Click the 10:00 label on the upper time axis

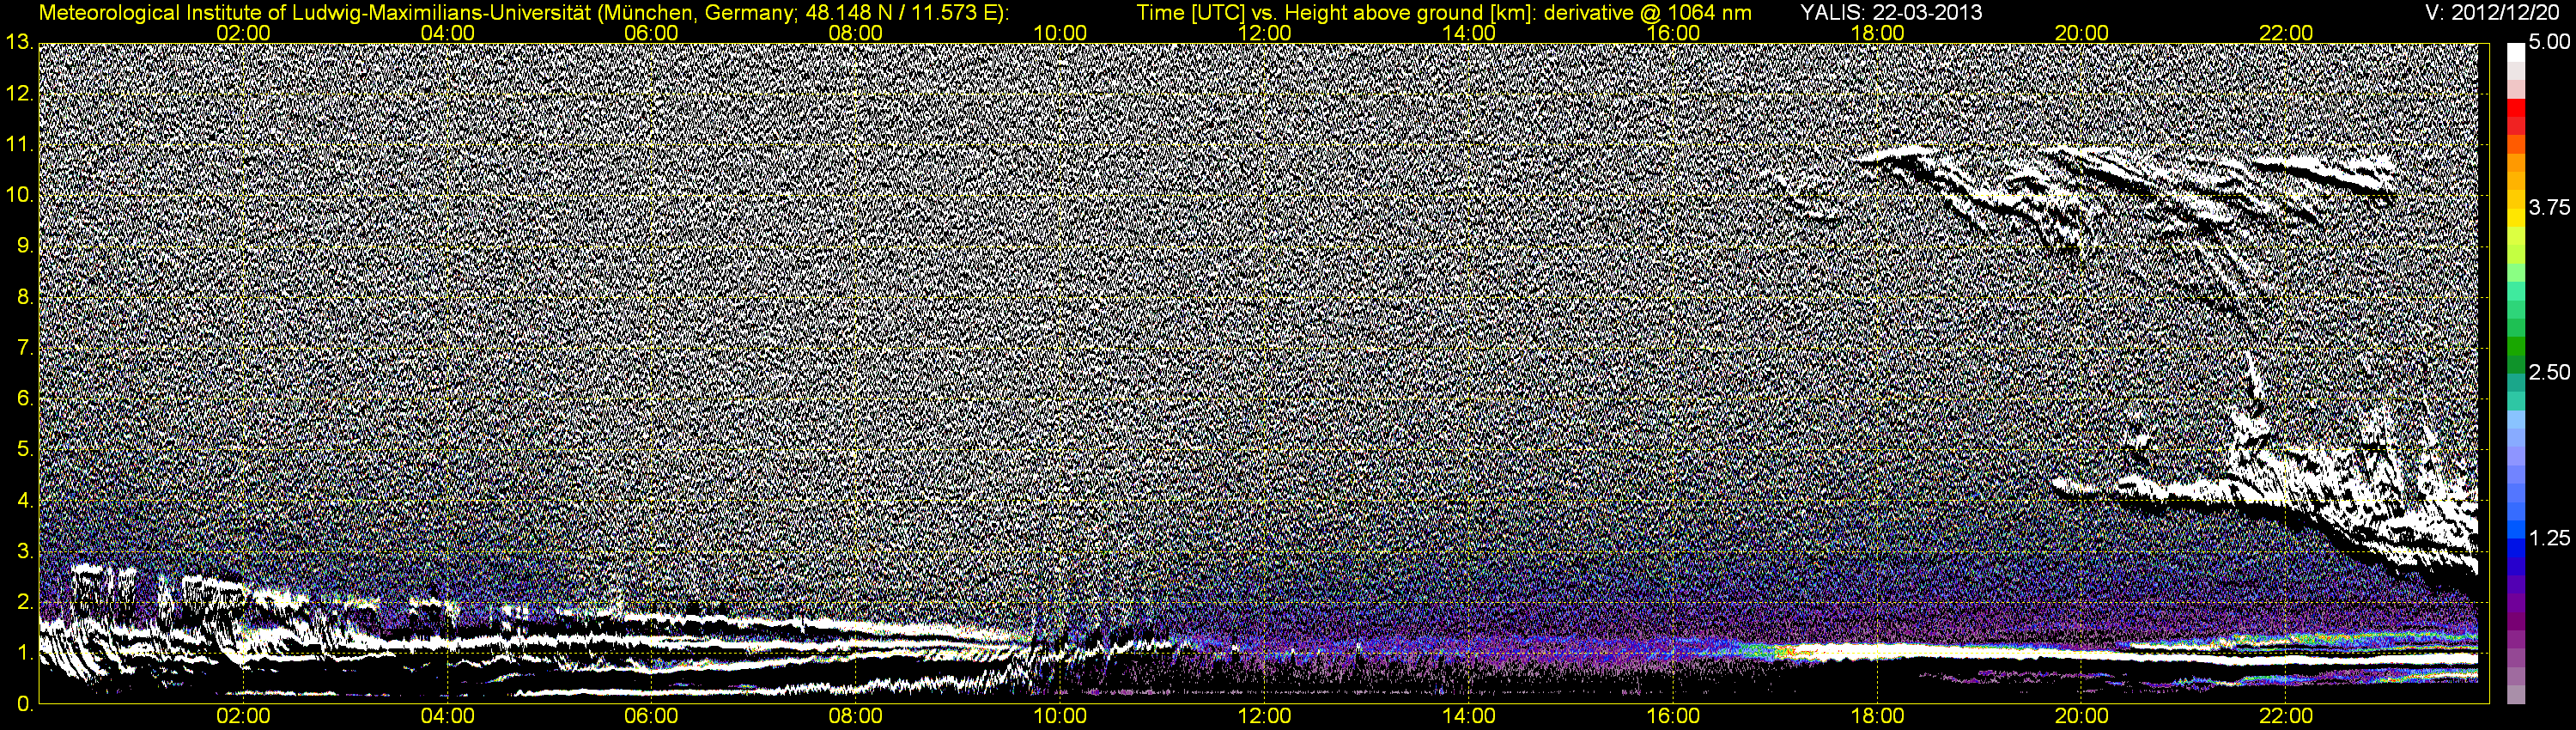coord(1060,33)
